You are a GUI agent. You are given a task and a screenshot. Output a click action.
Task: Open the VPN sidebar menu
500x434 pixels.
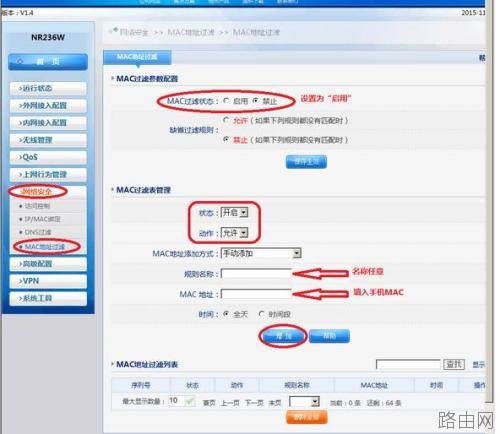tap(48, 281)
